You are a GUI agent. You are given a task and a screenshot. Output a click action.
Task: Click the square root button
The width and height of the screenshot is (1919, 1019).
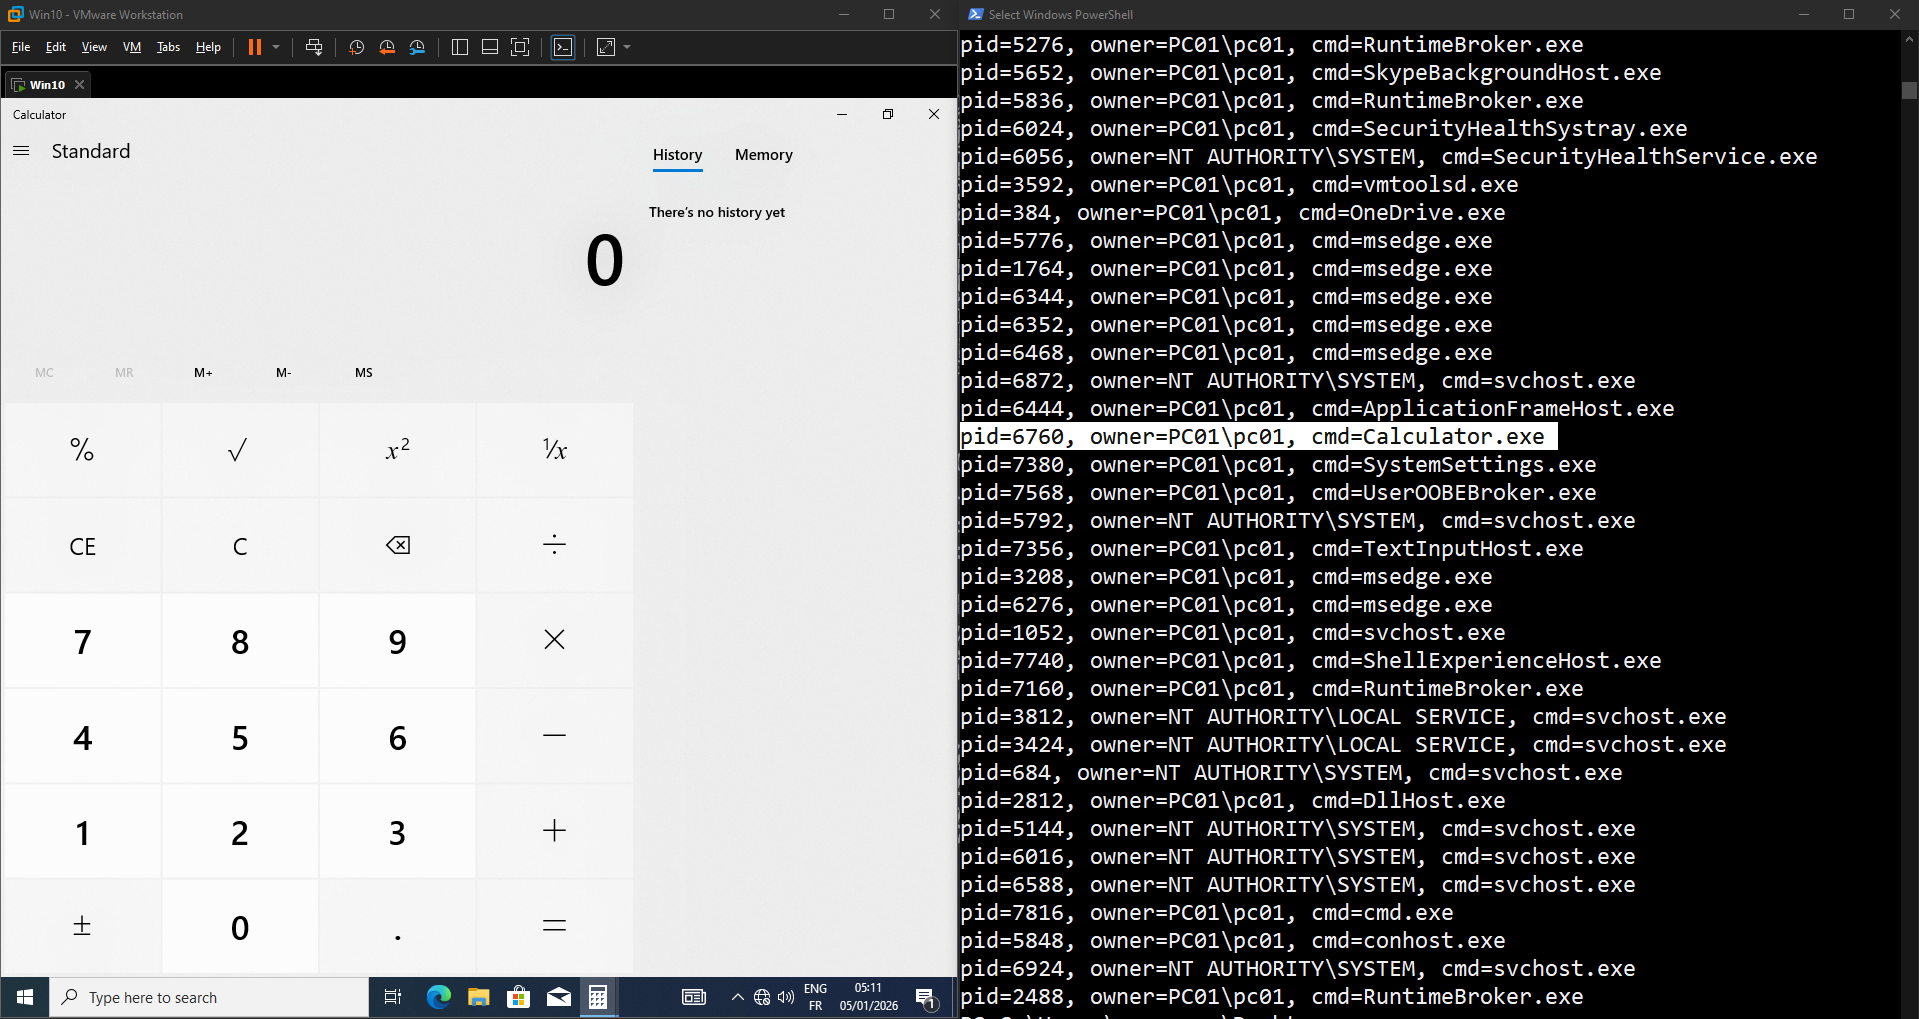click(x=239, y=450)
